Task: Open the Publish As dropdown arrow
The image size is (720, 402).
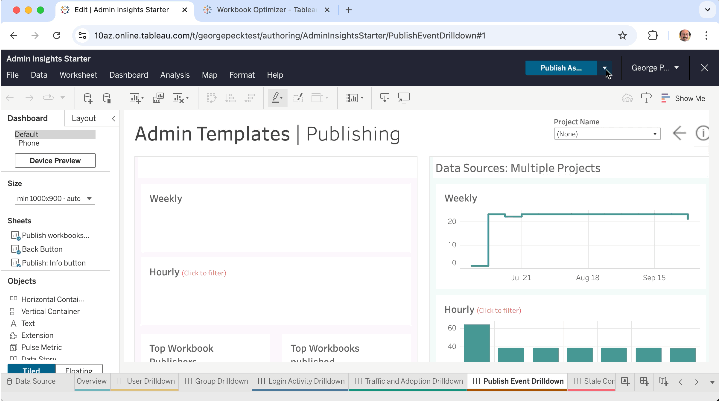Action: tap(605, 68)
